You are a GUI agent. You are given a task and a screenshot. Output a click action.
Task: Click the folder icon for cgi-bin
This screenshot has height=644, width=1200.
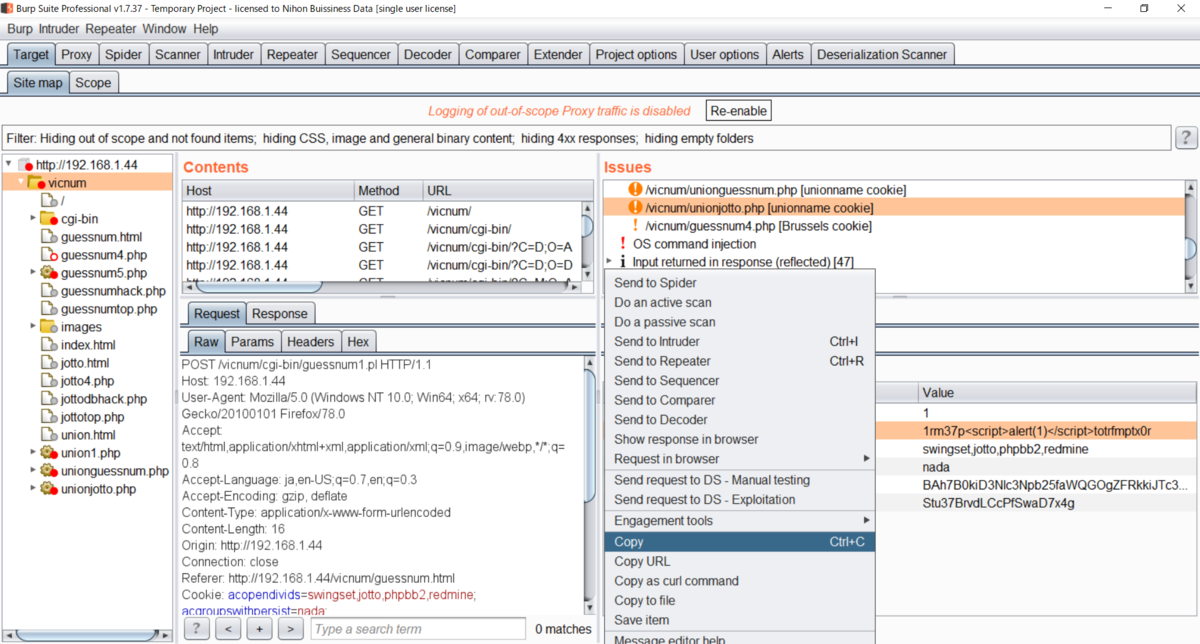pyautogui.click(x=49, y=219)
